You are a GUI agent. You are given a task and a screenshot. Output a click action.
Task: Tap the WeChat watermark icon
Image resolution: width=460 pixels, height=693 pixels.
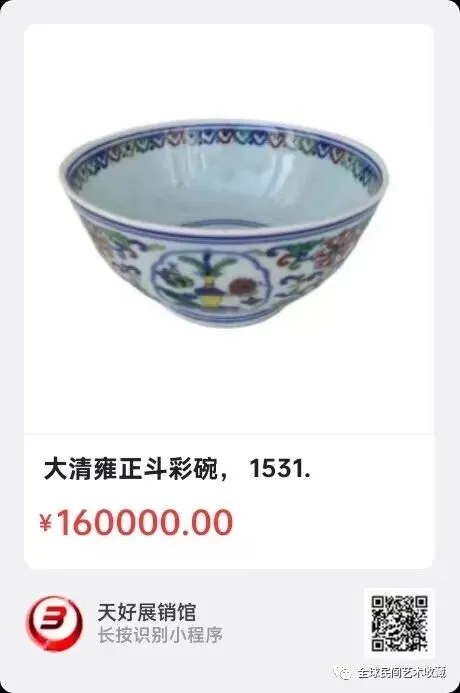pos(343,673)
